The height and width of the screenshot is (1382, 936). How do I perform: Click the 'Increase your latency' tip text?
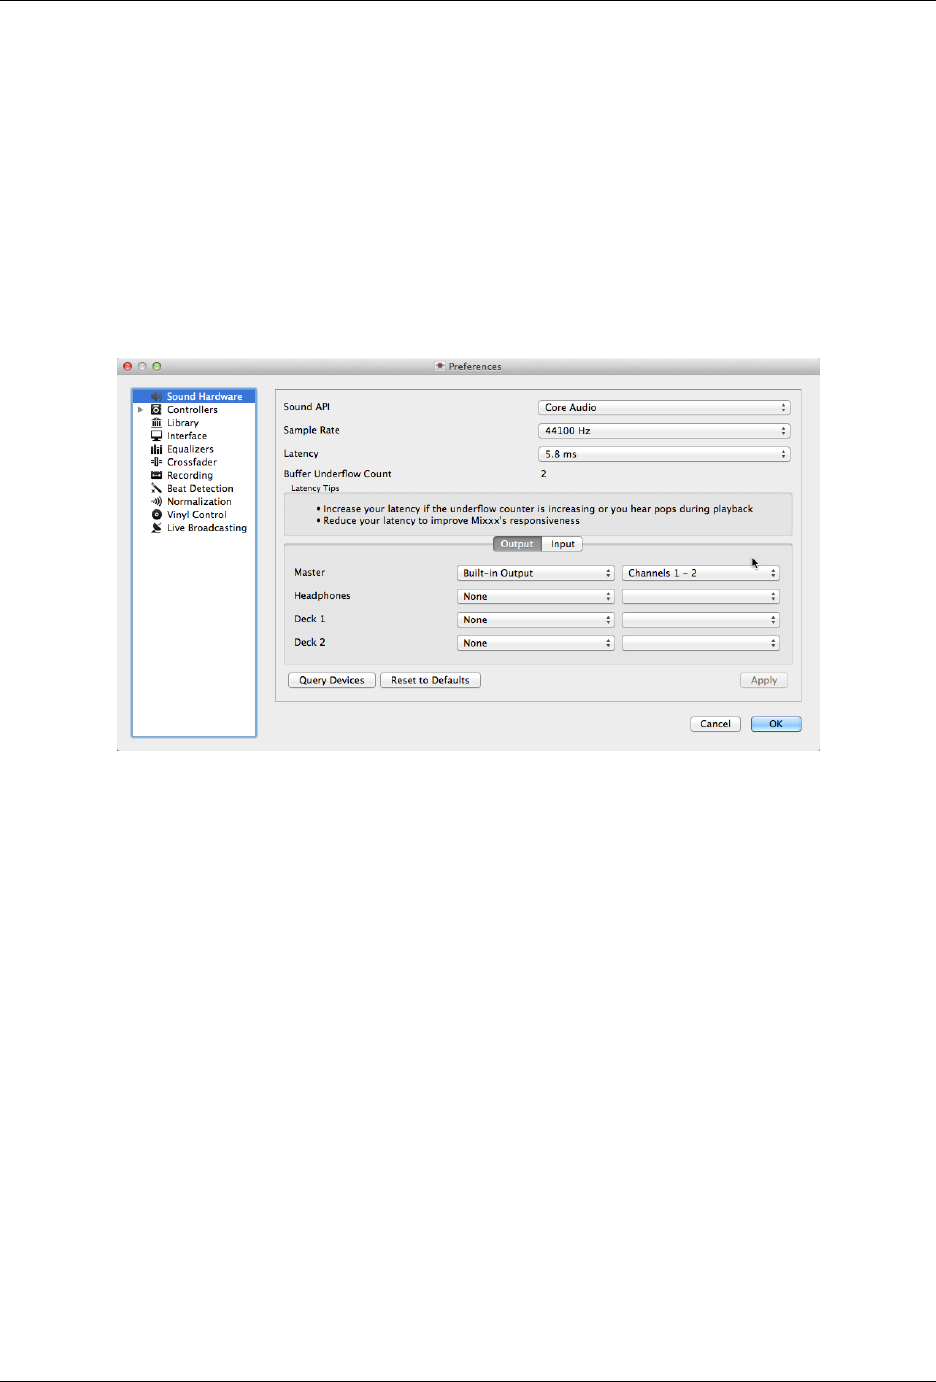click(x=538, y=509)
